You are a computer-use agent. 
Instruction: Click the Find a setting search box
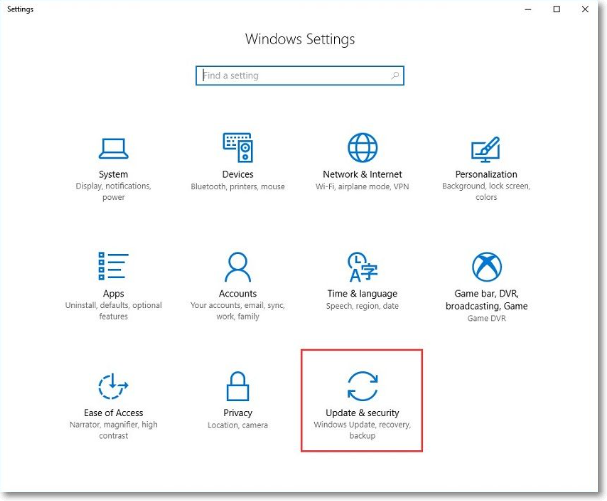click(290, 75)
